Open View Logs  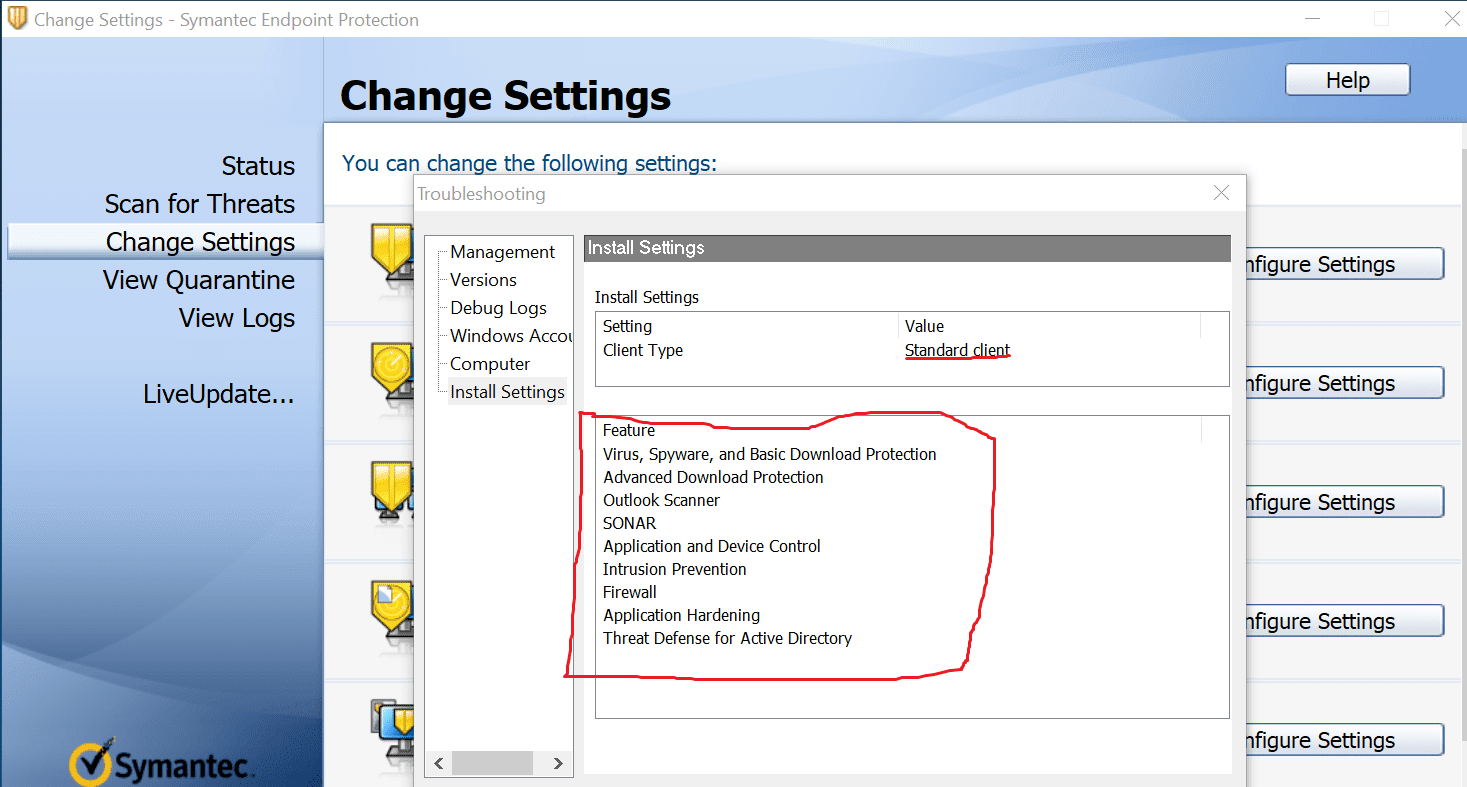pos(237,318)
